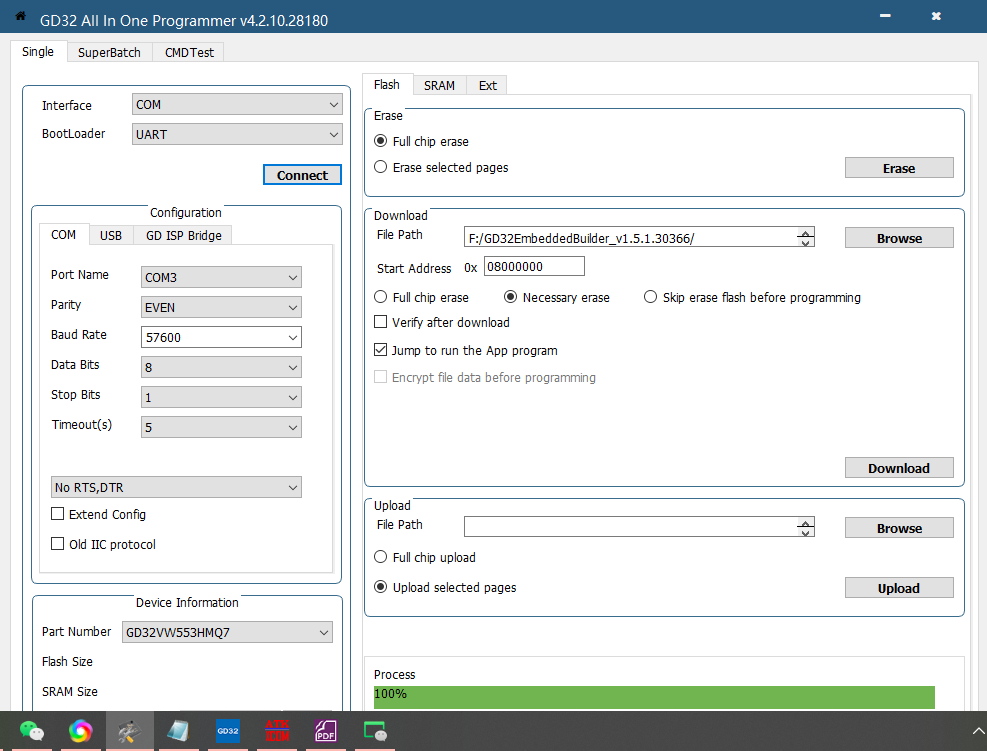Screen dimensions: 987x751
Task: Open the Interface dropdown showing COM
Action: pos(237,104)
